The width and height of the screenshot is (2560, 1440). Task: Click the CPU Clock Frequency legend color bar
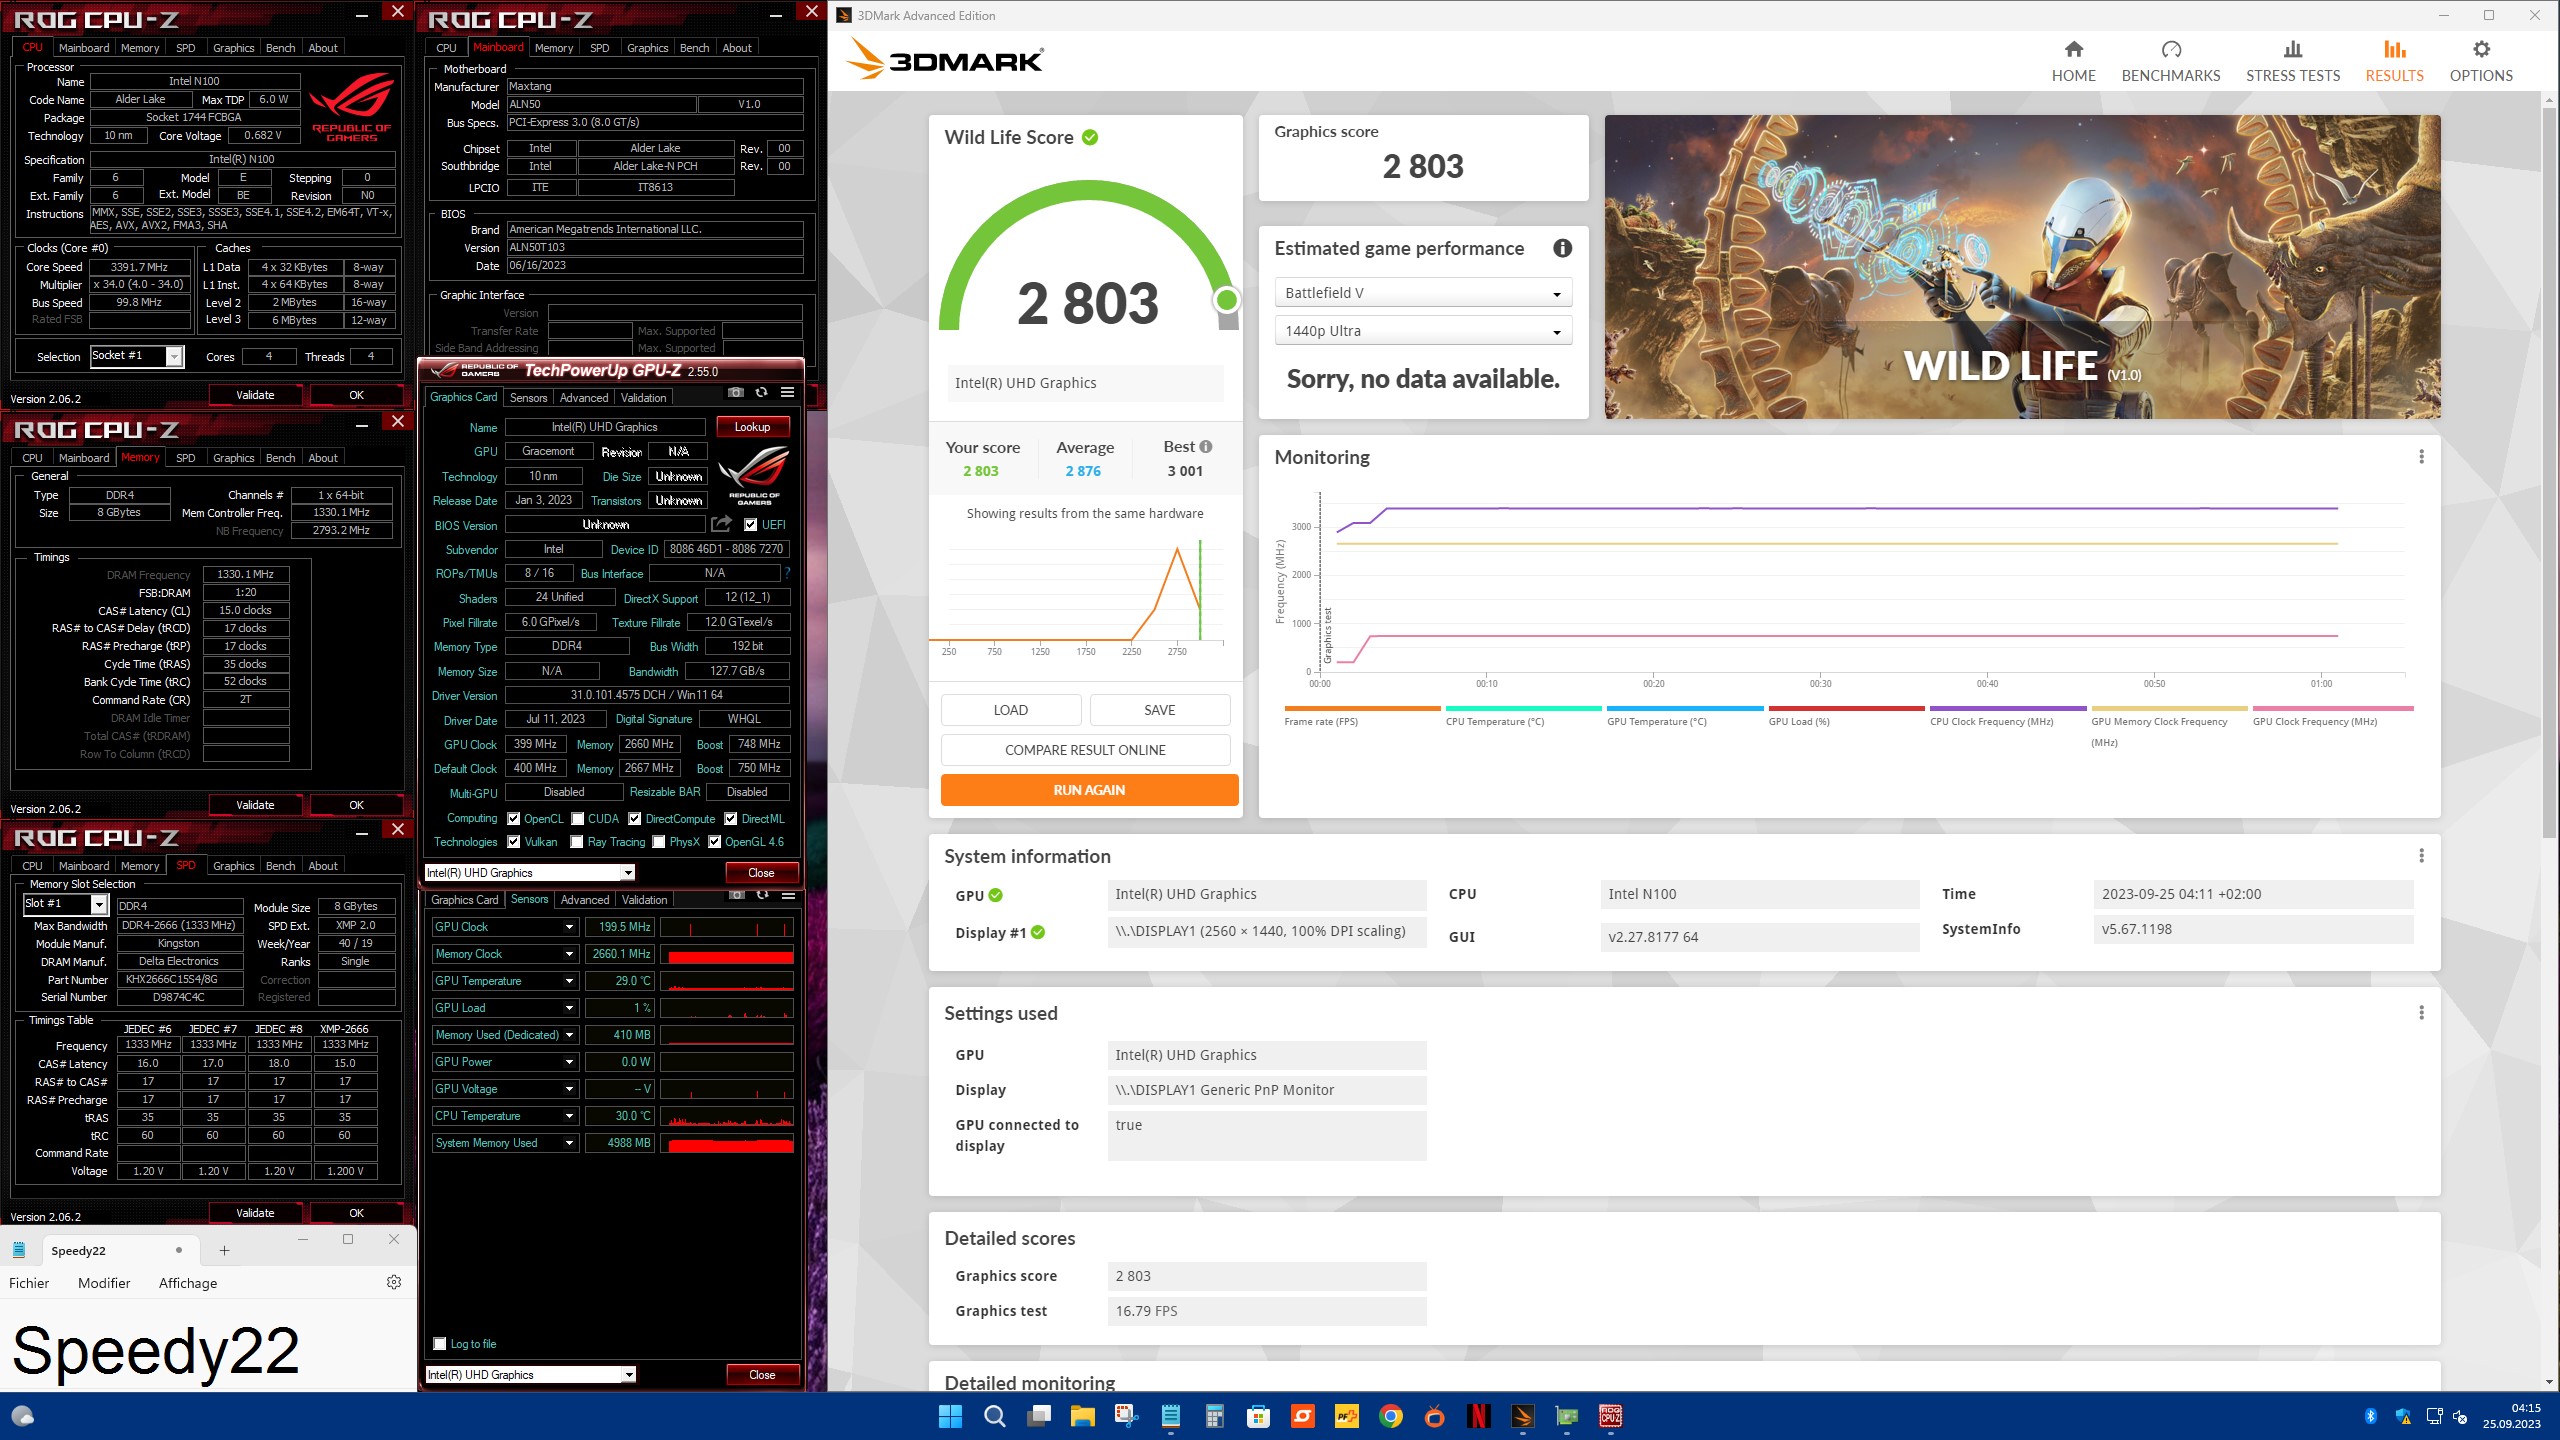(2008, 708)
